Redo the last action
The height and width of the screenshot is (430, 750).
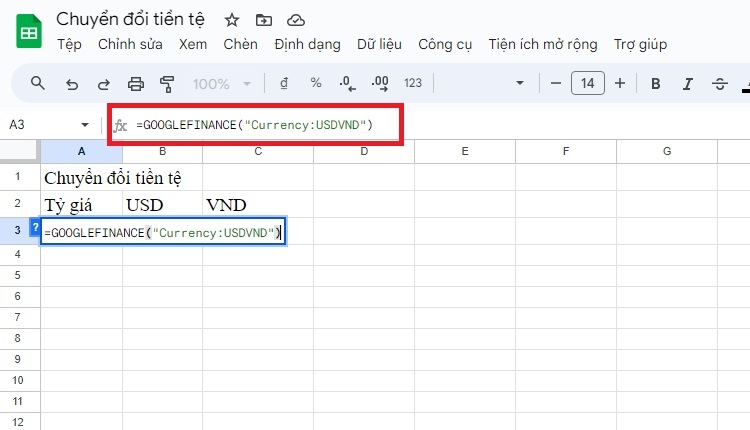coord(103,84)
